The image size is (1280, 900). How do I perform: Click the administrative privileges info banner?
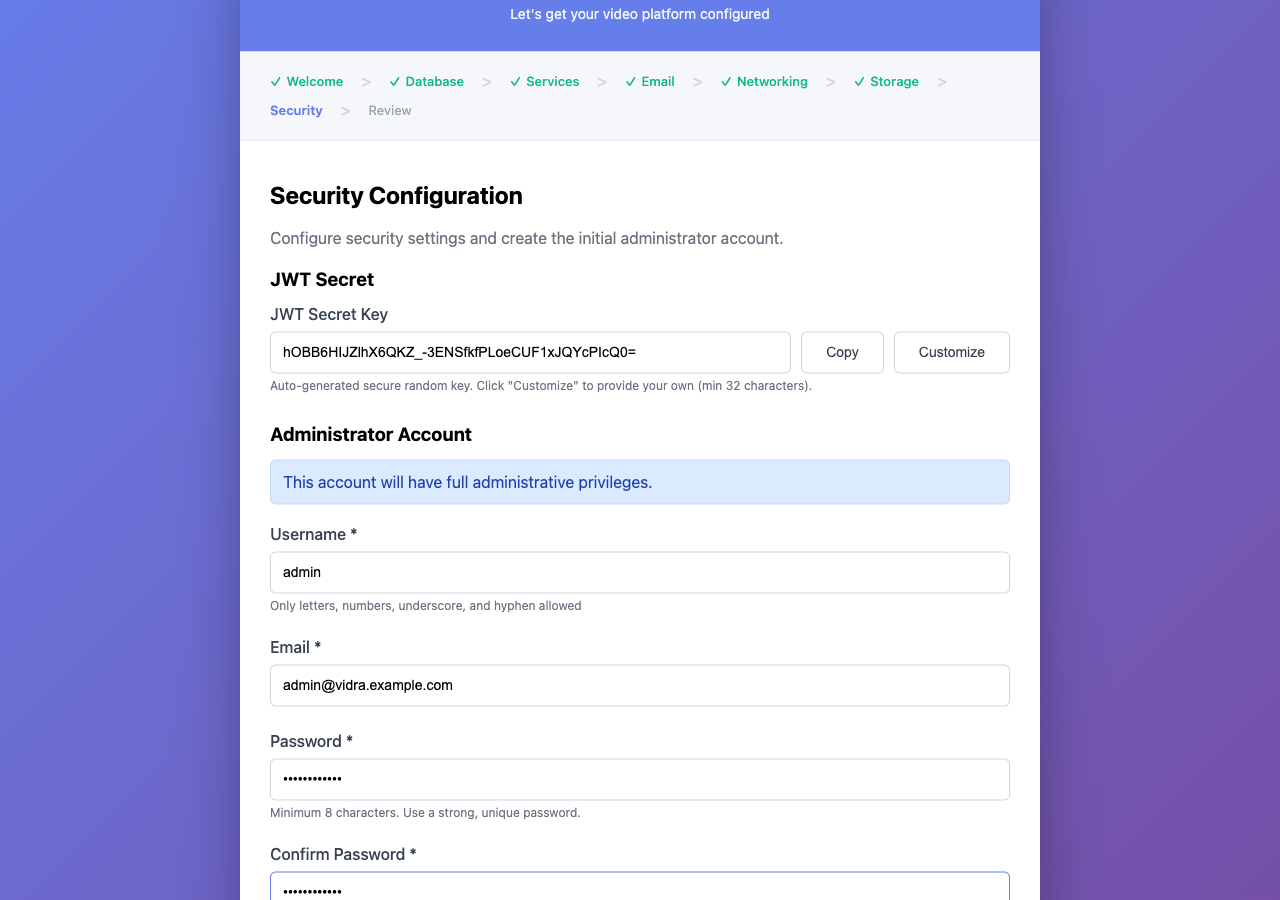(x=640, y=482)
